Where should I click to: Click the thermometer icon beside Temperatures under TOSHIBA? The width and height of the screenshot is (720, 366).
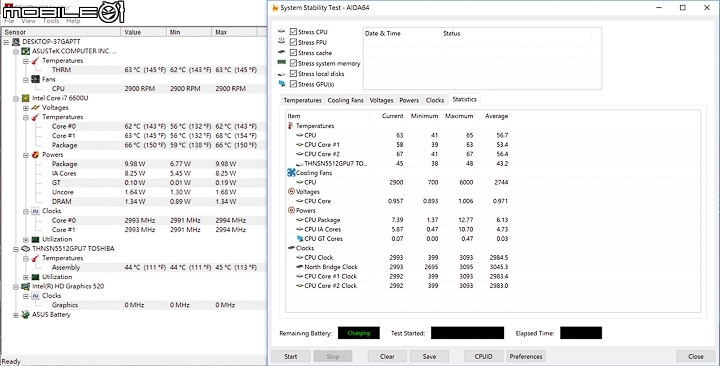(35, 258)
